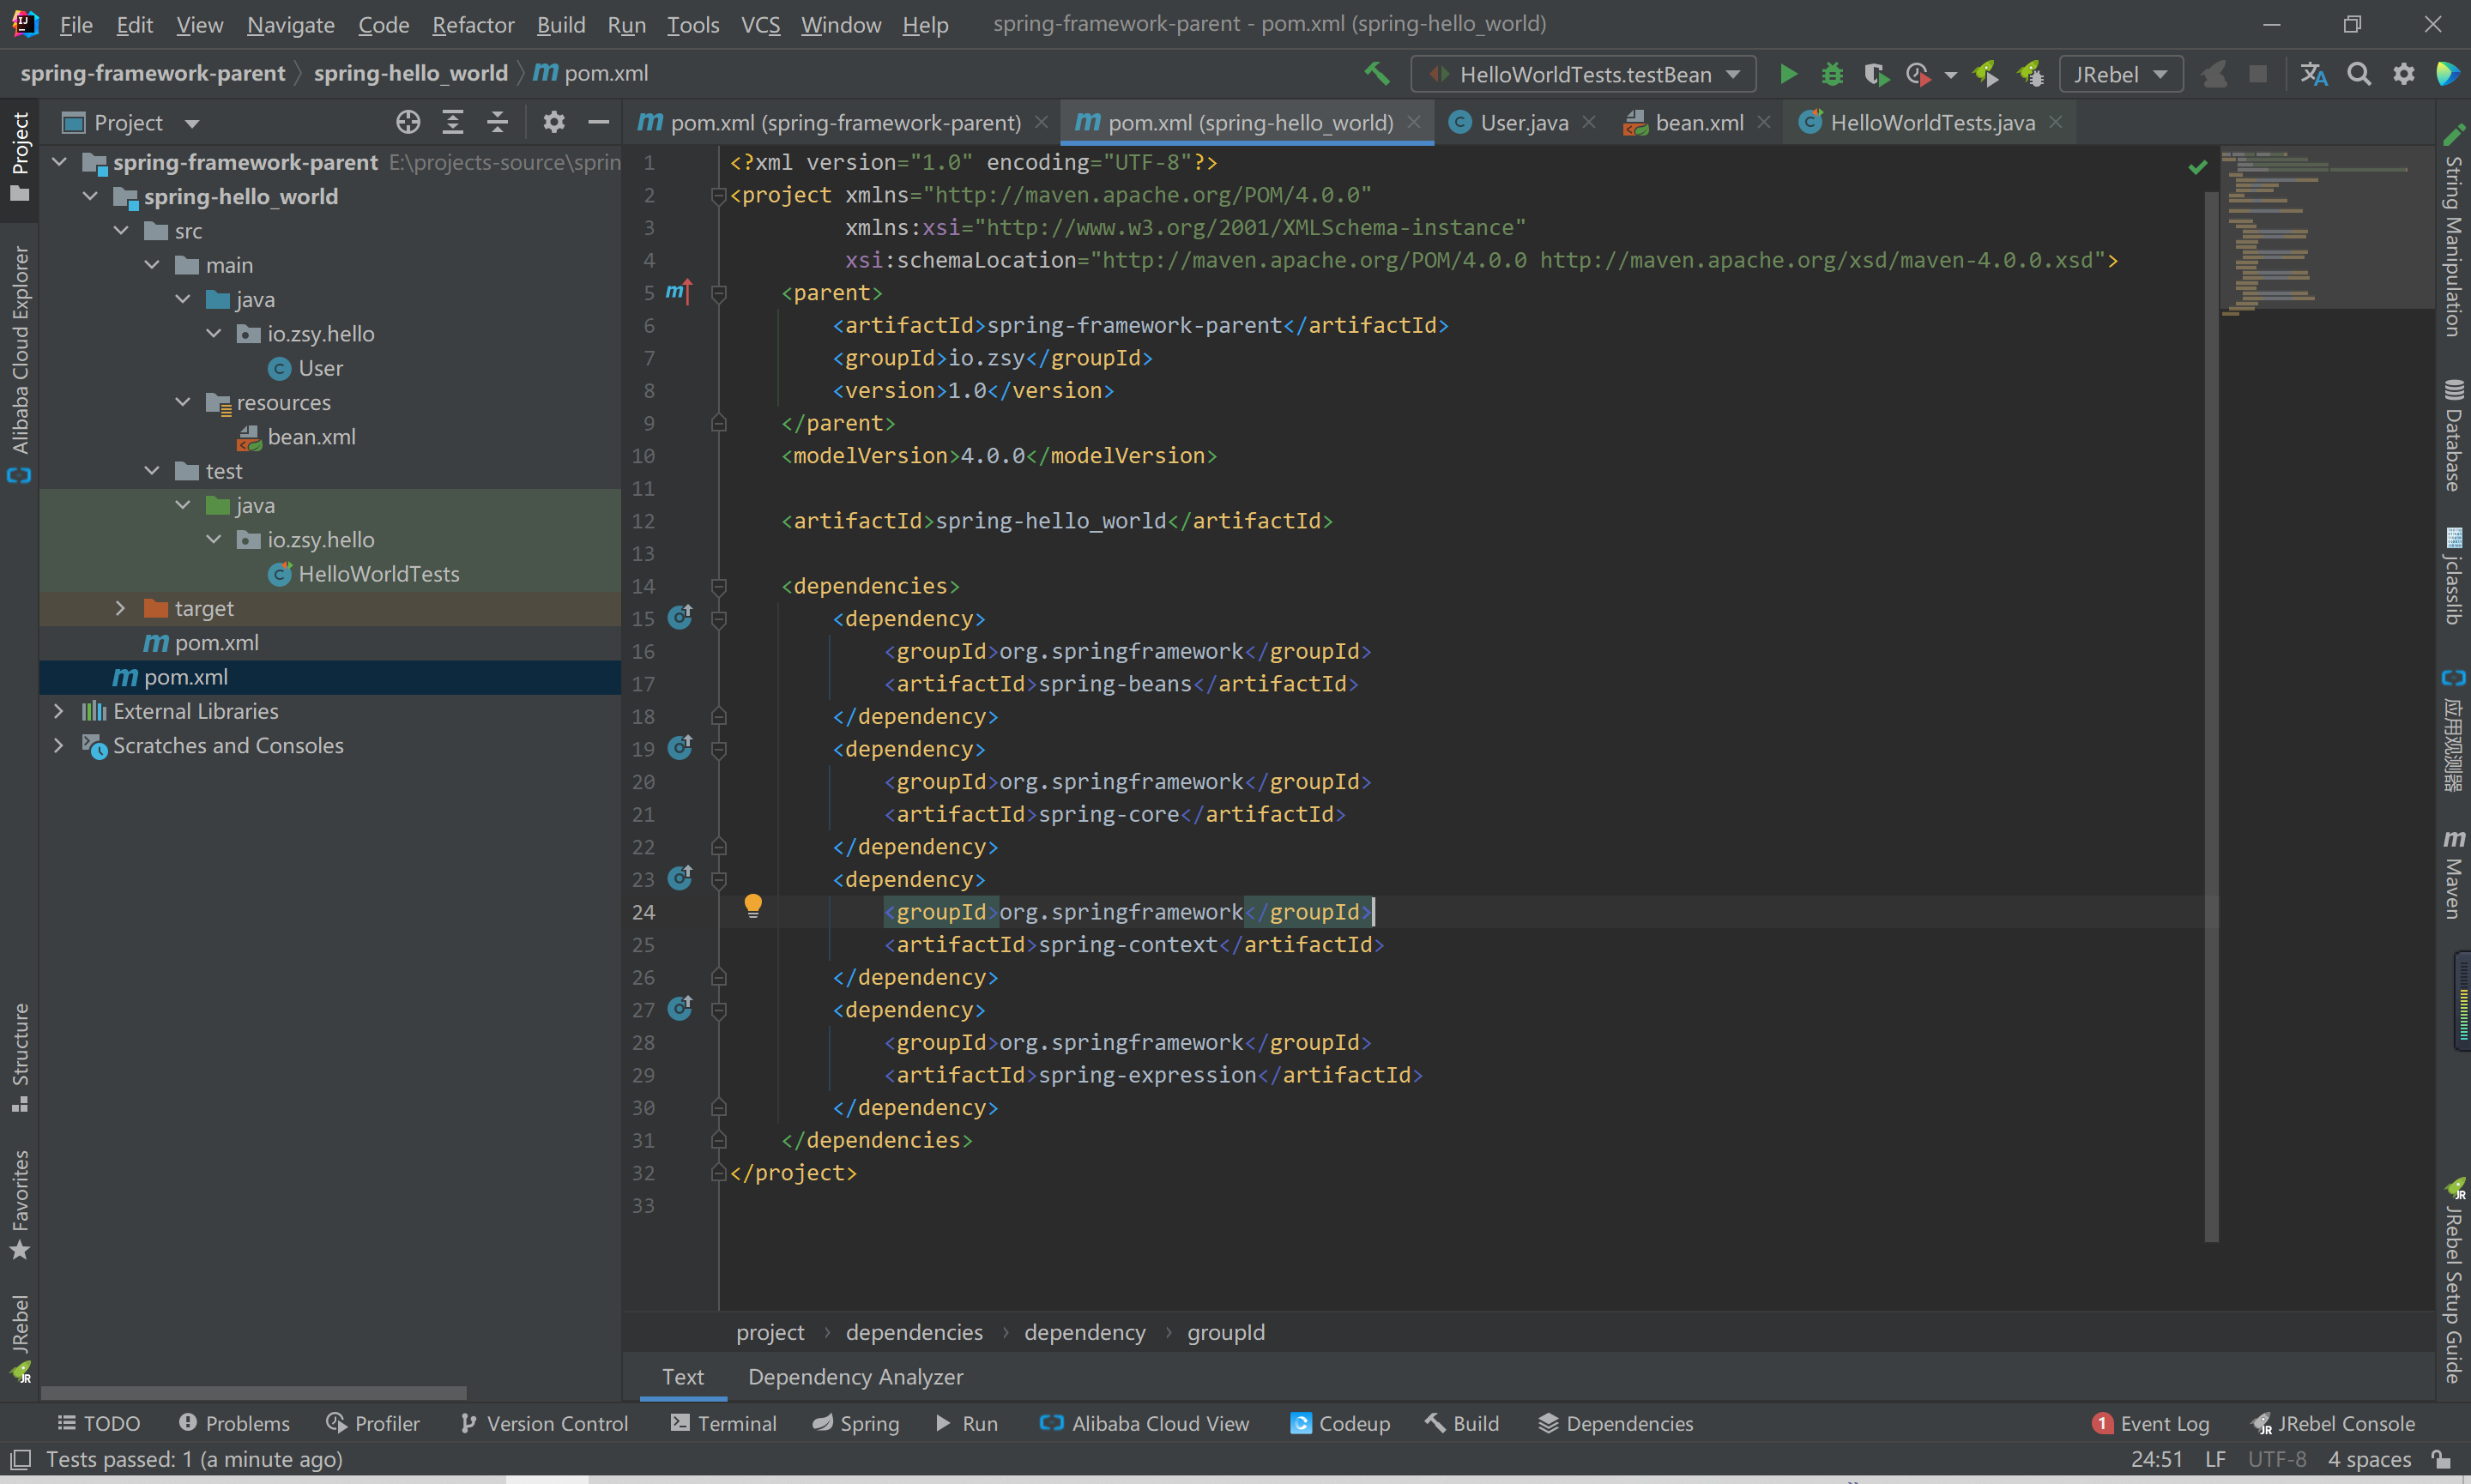
Task: Open the Dependency Analyzer view
Action: [x=855, y=1377]
